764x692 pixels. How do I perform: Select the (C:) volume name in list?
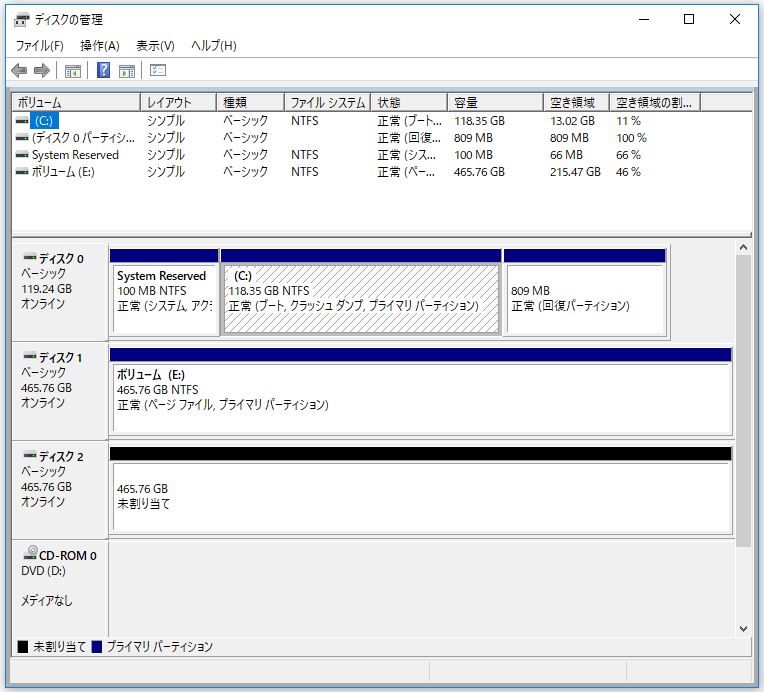(44, 120)
